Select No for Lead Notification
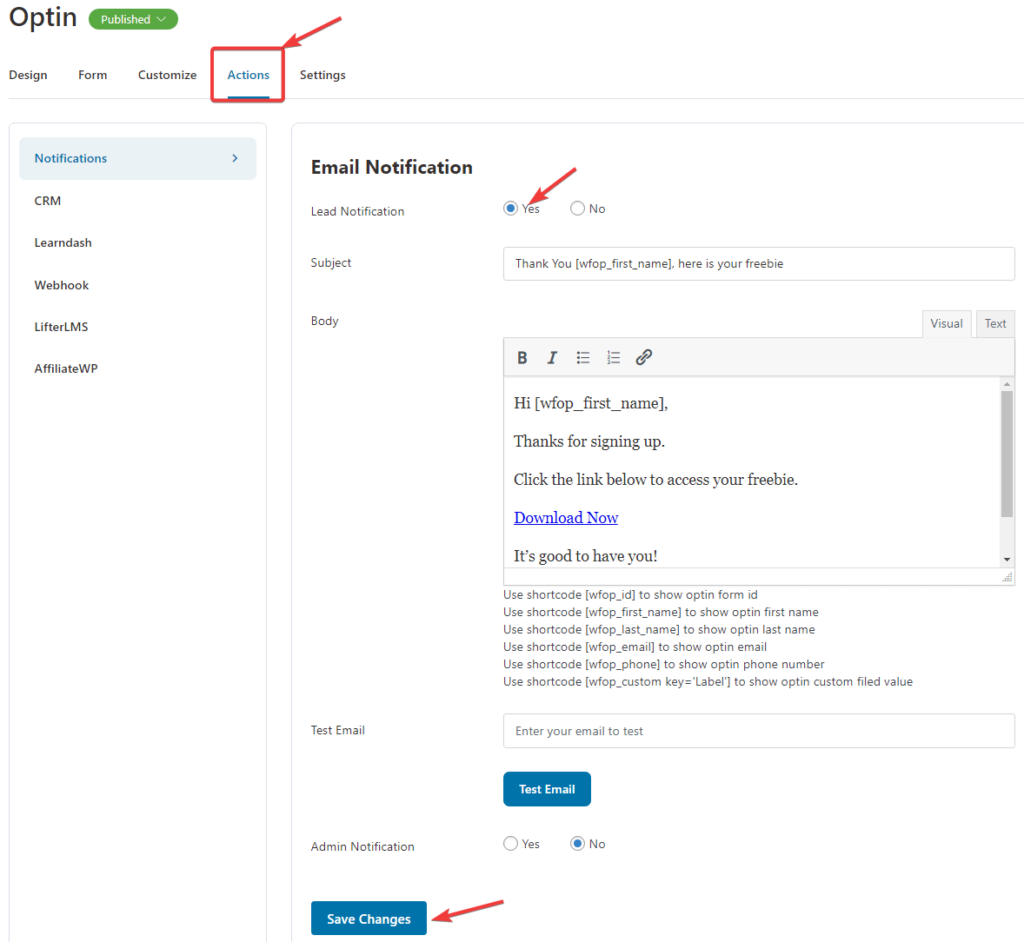Screen dimensions: 1024x942 (x=577, y=208)
